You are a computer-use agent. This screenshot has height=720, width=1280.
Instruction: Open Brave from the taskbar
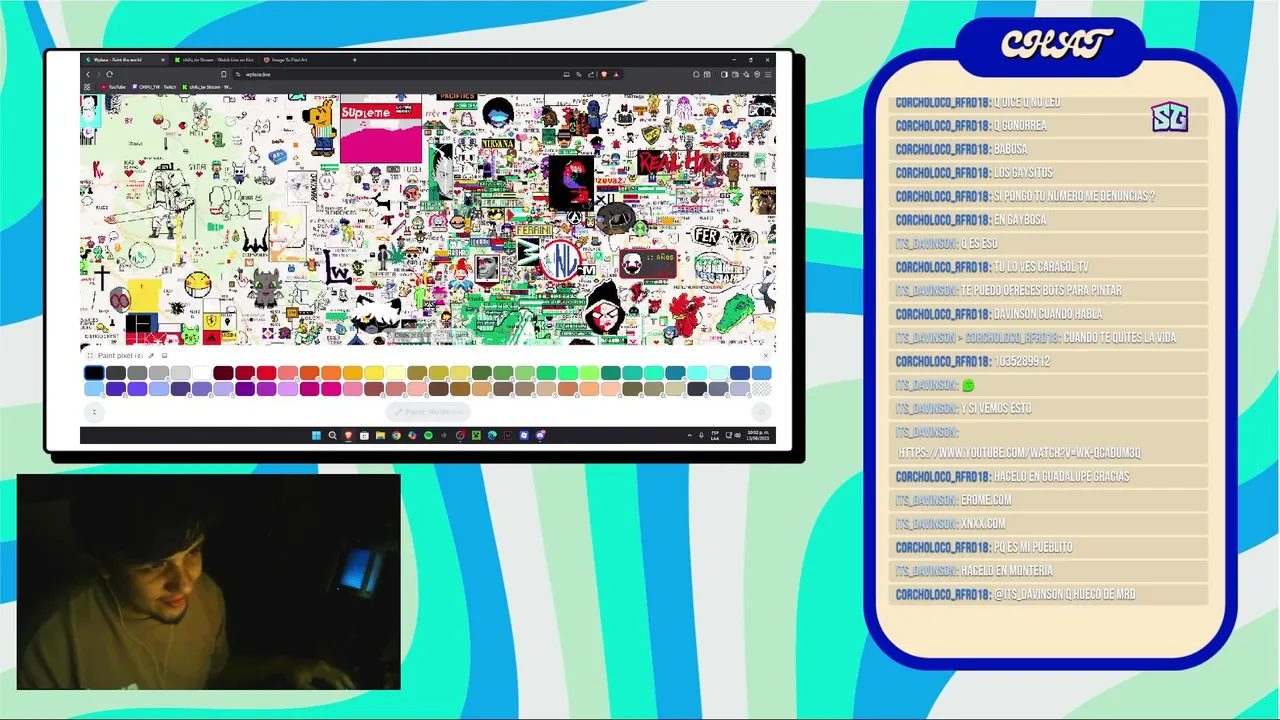click(x=348, y=435)
